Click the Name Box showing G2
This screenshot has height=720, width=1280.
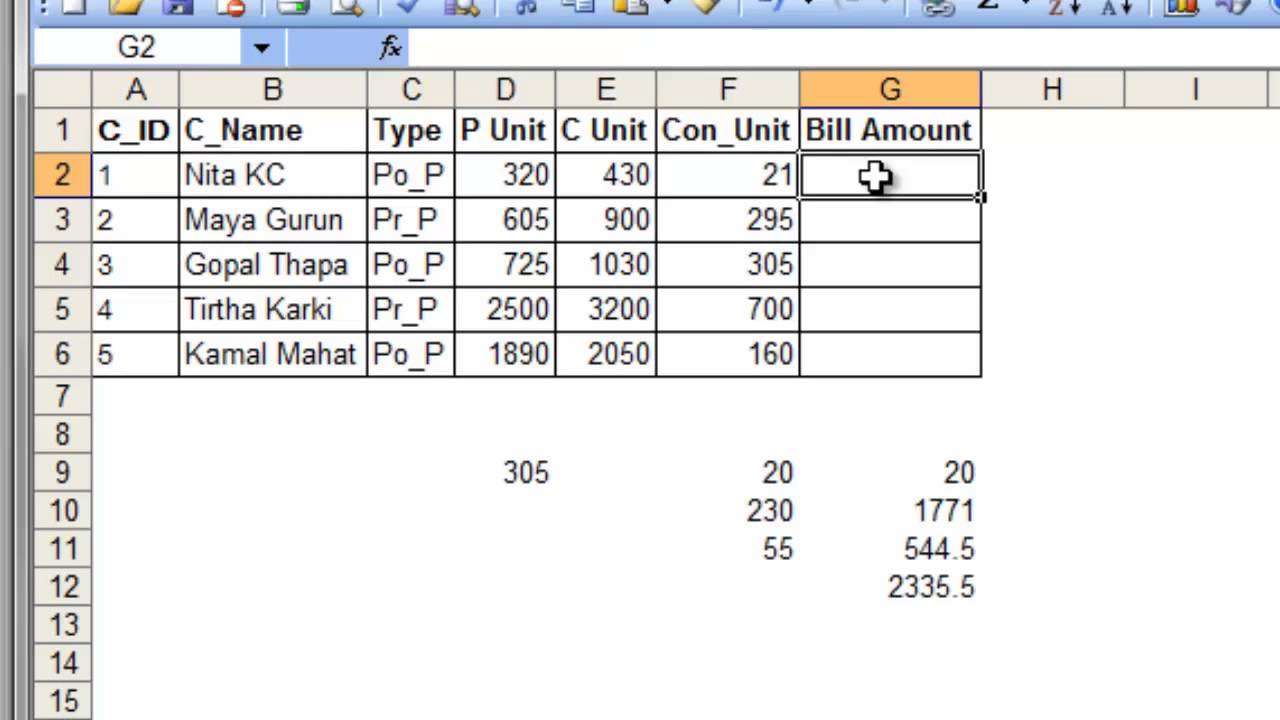point(137,47)
